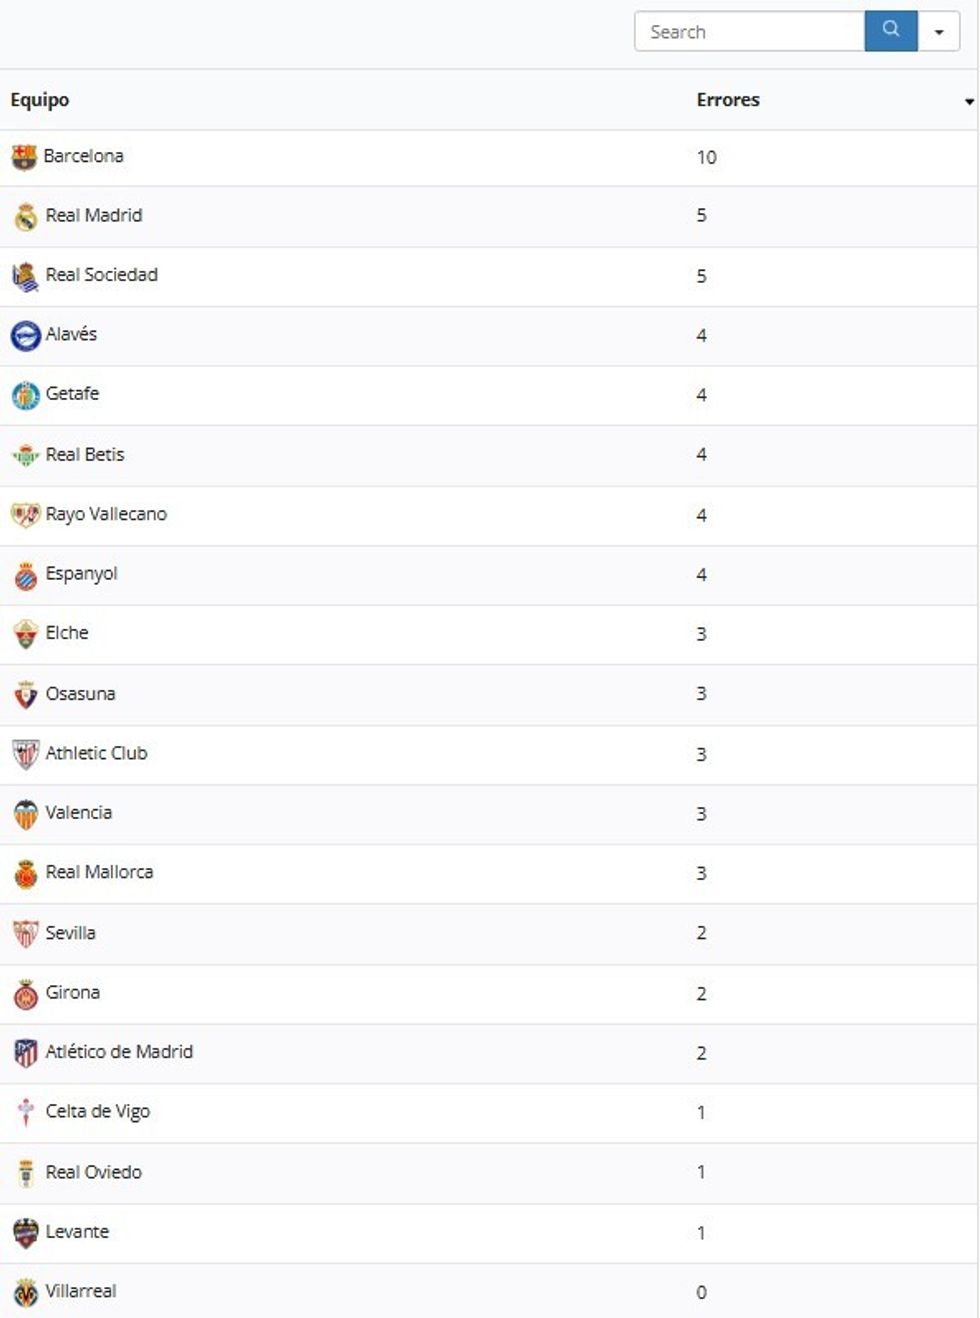Click into the Search input field
The image size is (980, 1318).
coord(748,32)
